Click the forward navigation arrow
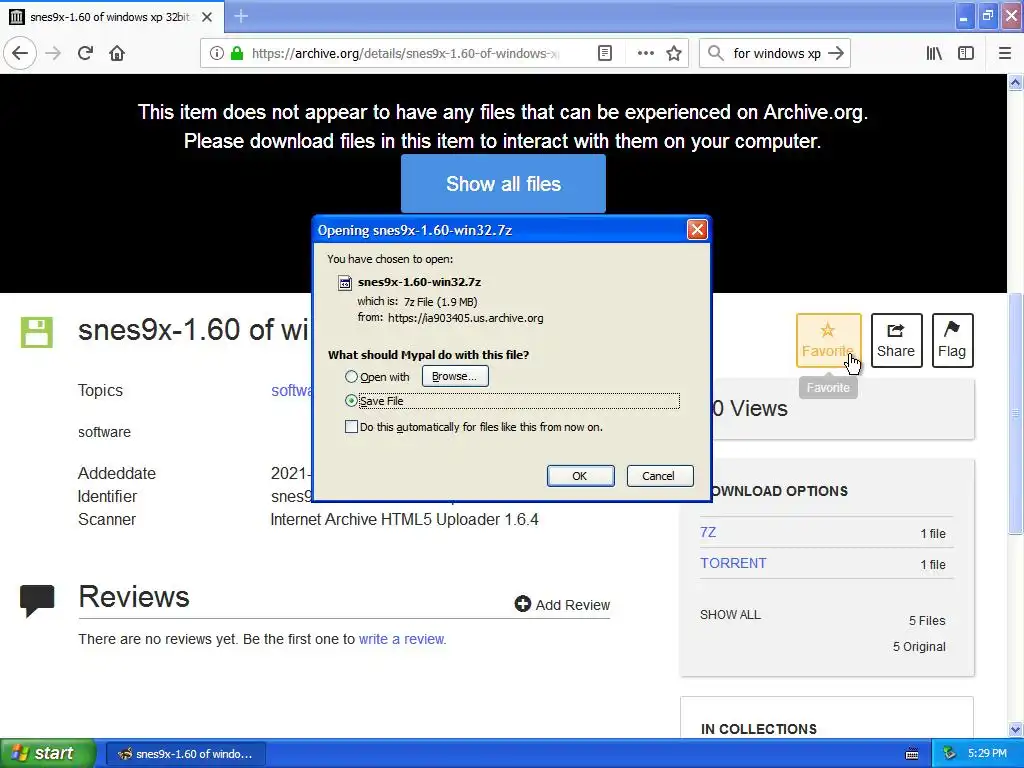This screenshot has height=768, width=1024. click(x=53, y=53)
